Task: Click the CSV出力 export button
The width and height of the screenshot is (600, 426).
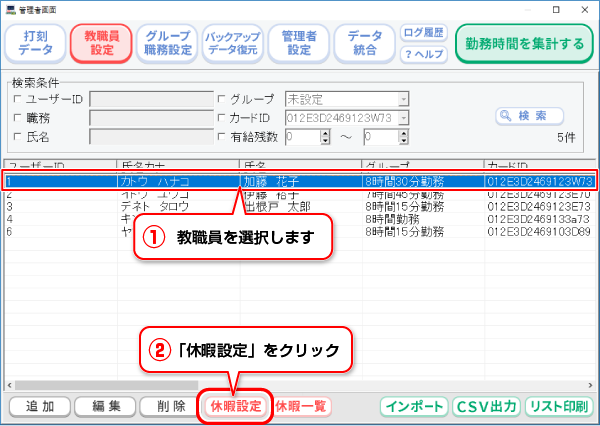Action: 485,406
